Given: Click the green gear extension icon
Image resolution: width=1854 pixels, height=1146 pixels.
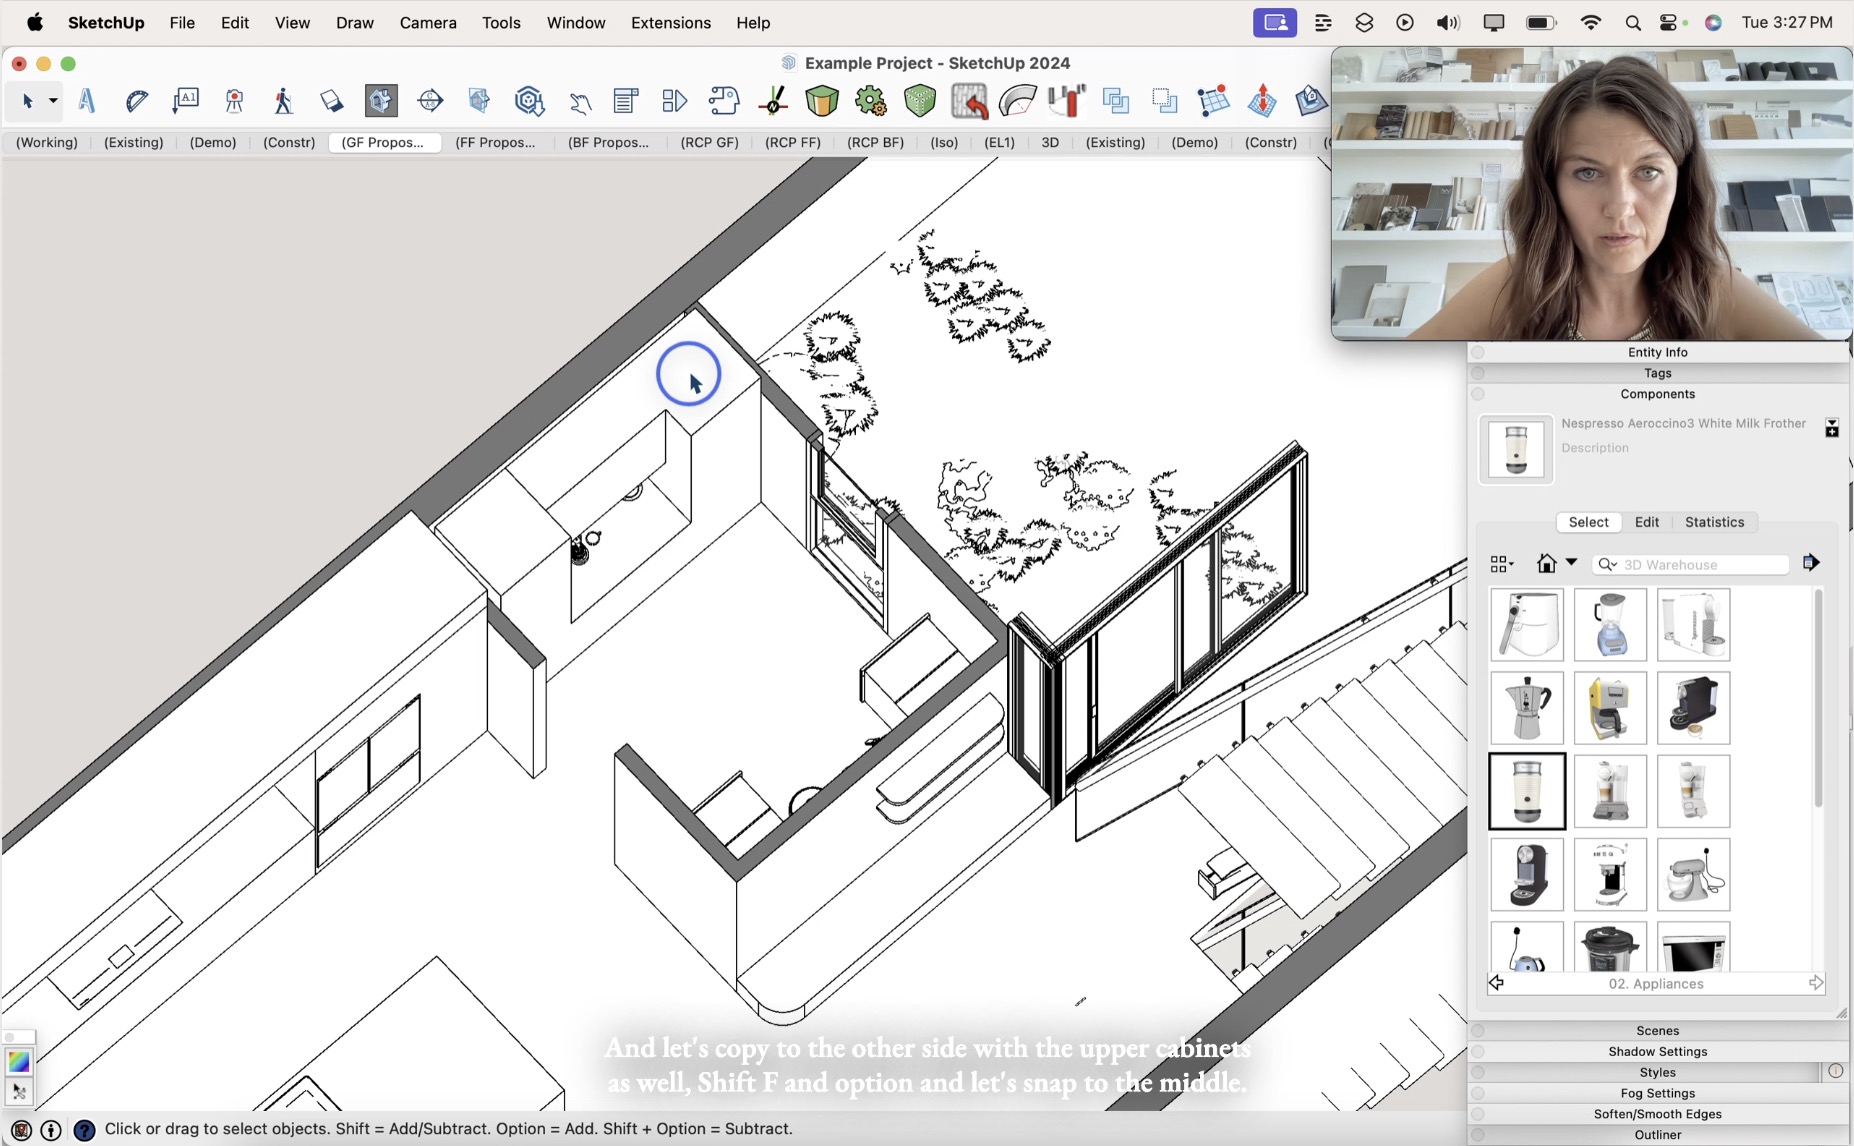Looking at the screenshot, I should coord(870,100).
